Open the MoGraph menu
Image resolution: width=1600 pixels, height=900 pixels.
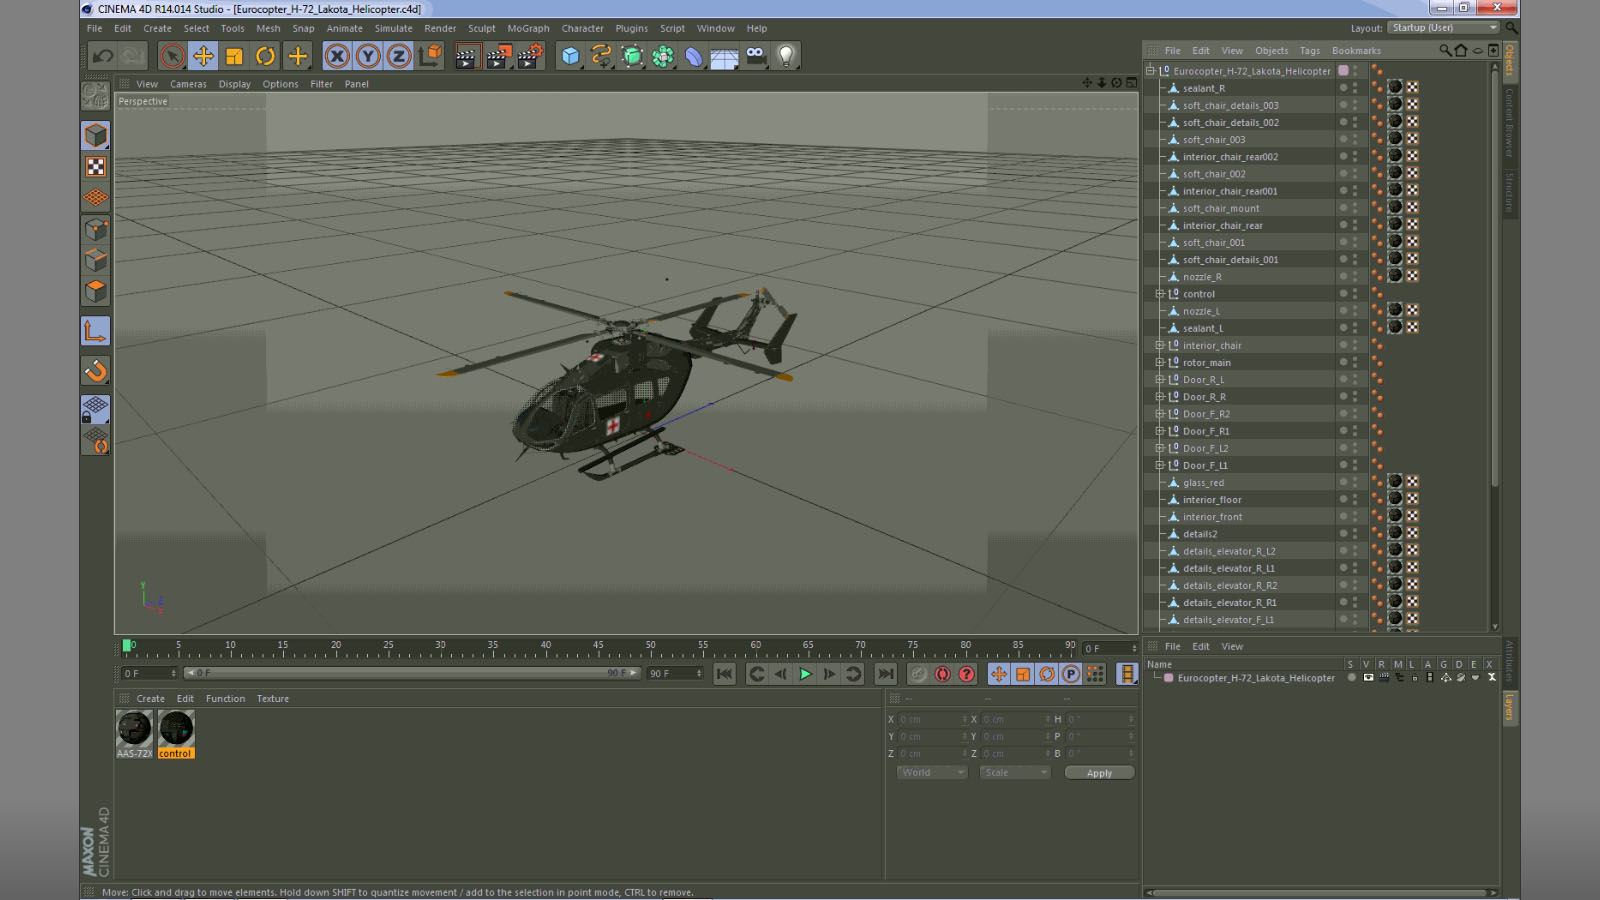528,29
